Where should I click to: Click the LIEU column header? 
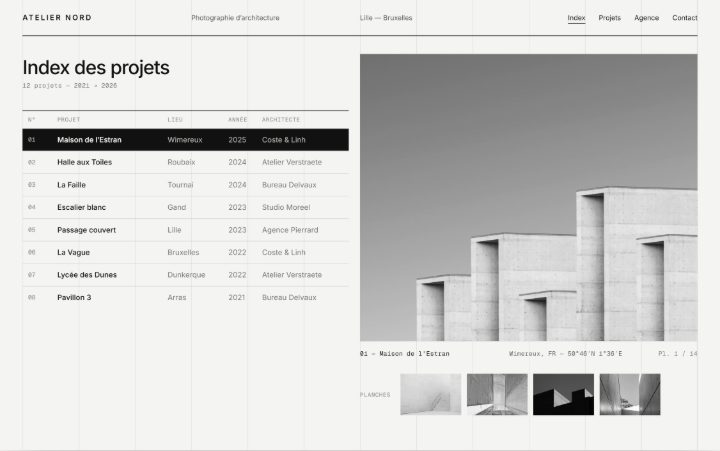pyautogui.click(x=175, y=119)
